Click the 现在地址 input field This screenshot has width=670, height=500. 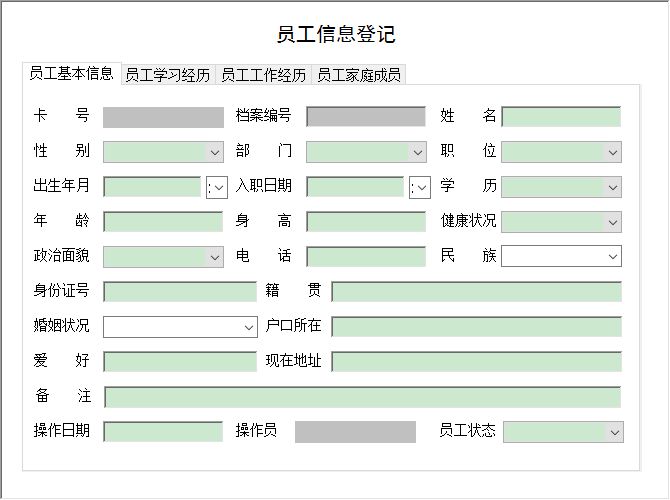coord(476,362)
